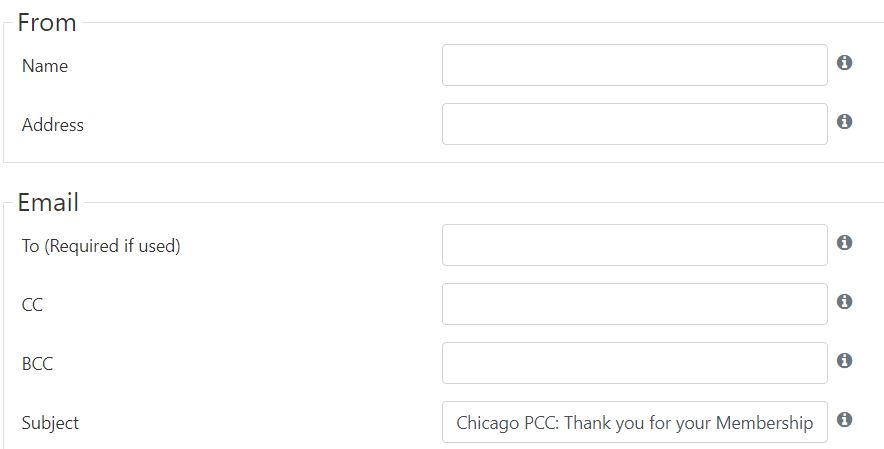Click the Name label text
The height and width of the screenshot is (449, 884).
tap(45, 66)
